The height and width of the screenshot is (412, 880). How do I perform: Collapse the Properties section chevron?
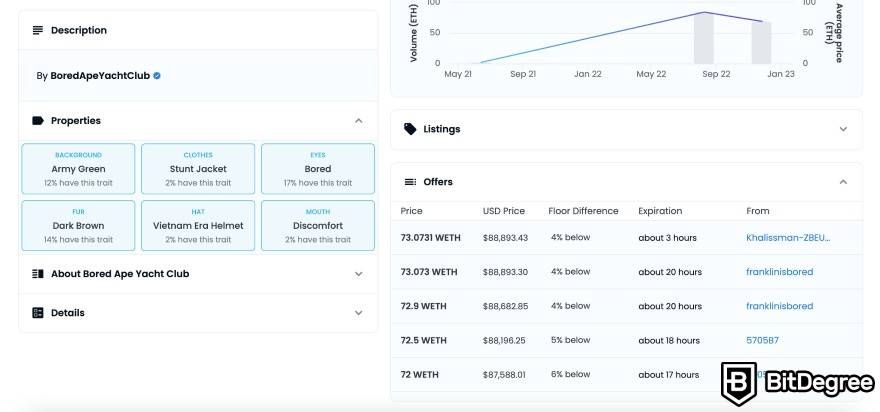tap(359, 121)
